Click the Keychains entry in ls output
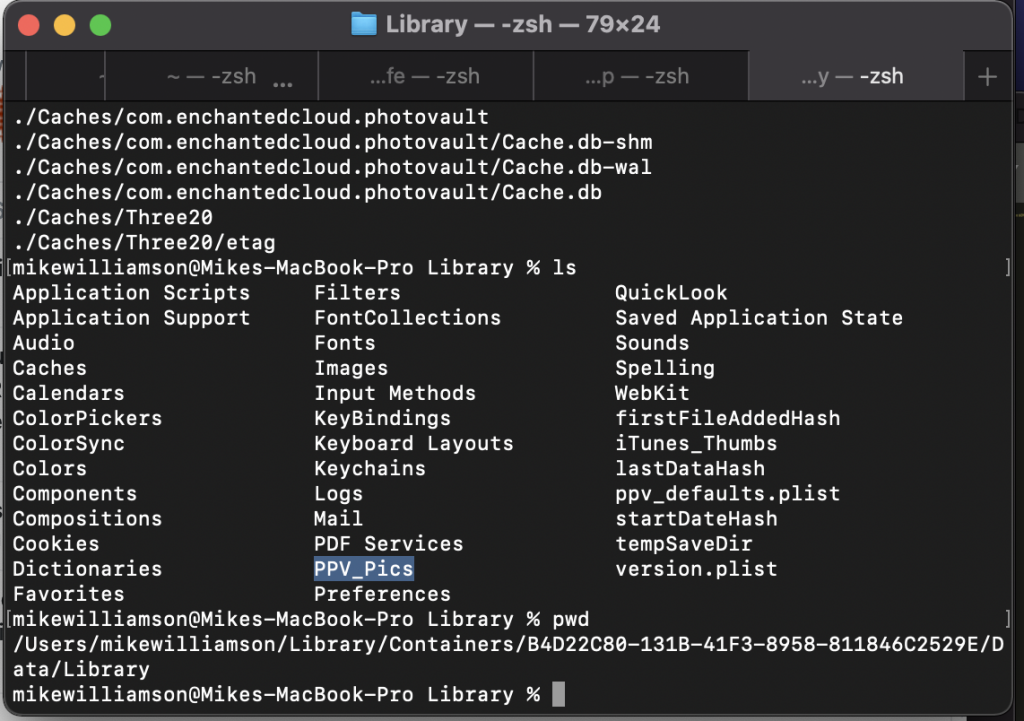The height and width of the screenshot is (721, 1024). click(x=370, y=469)
